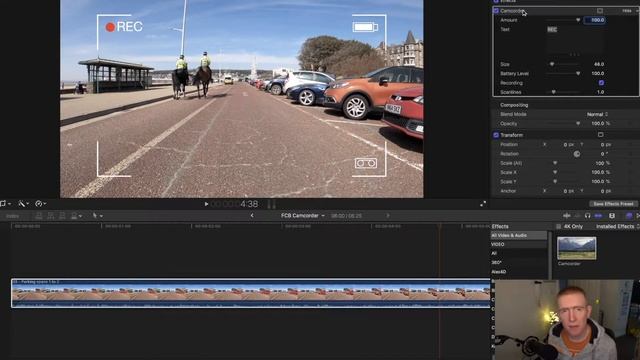This screenshot has width=640, height=360.
Task: Click the audio meters icon next to timecode
Action: click(271, 204)
